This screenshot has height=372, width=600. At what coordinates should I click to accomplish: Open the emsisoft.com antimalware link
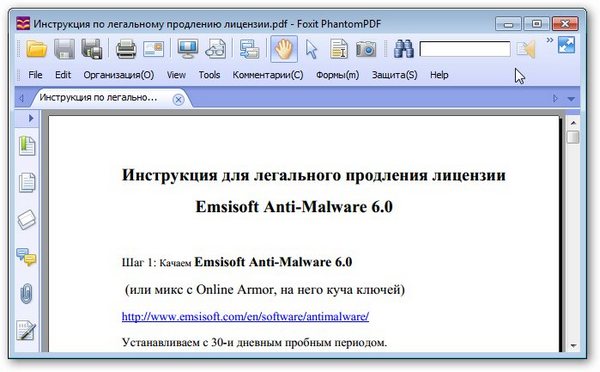point(245,317)
